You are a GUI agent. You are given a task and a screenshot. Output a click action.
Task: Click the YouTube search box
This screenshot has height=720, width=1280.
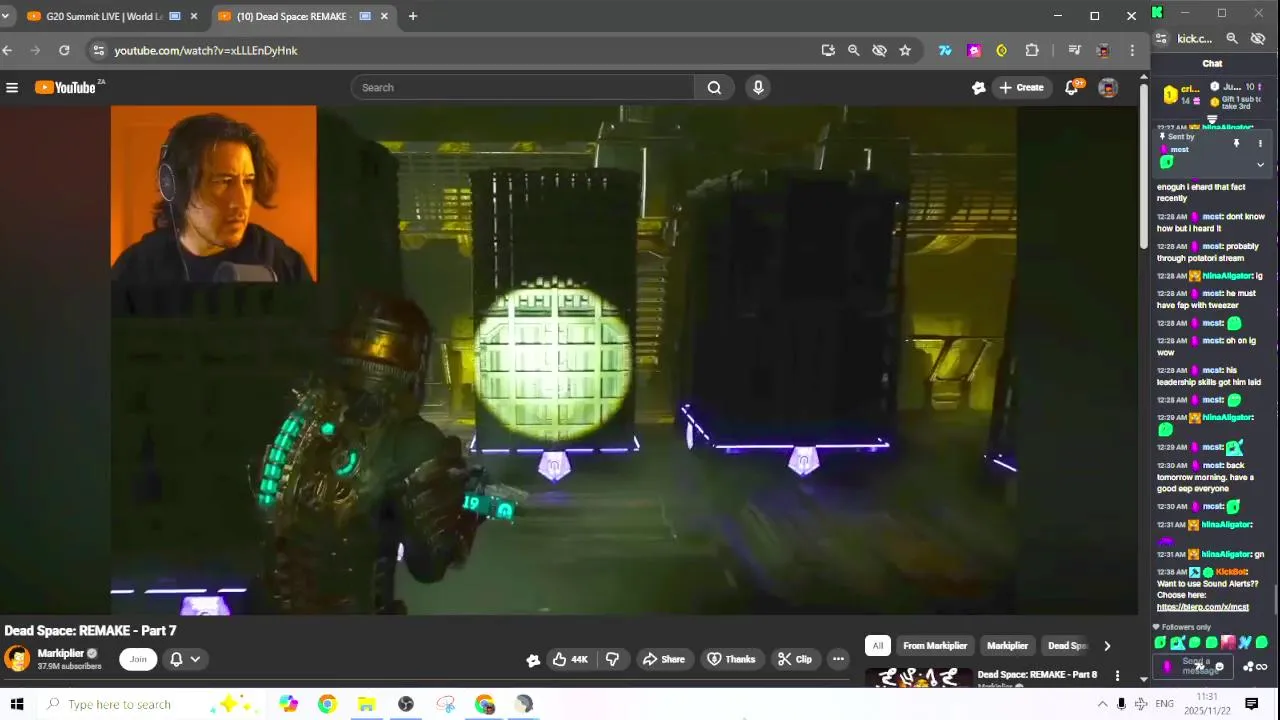point(523,88)
